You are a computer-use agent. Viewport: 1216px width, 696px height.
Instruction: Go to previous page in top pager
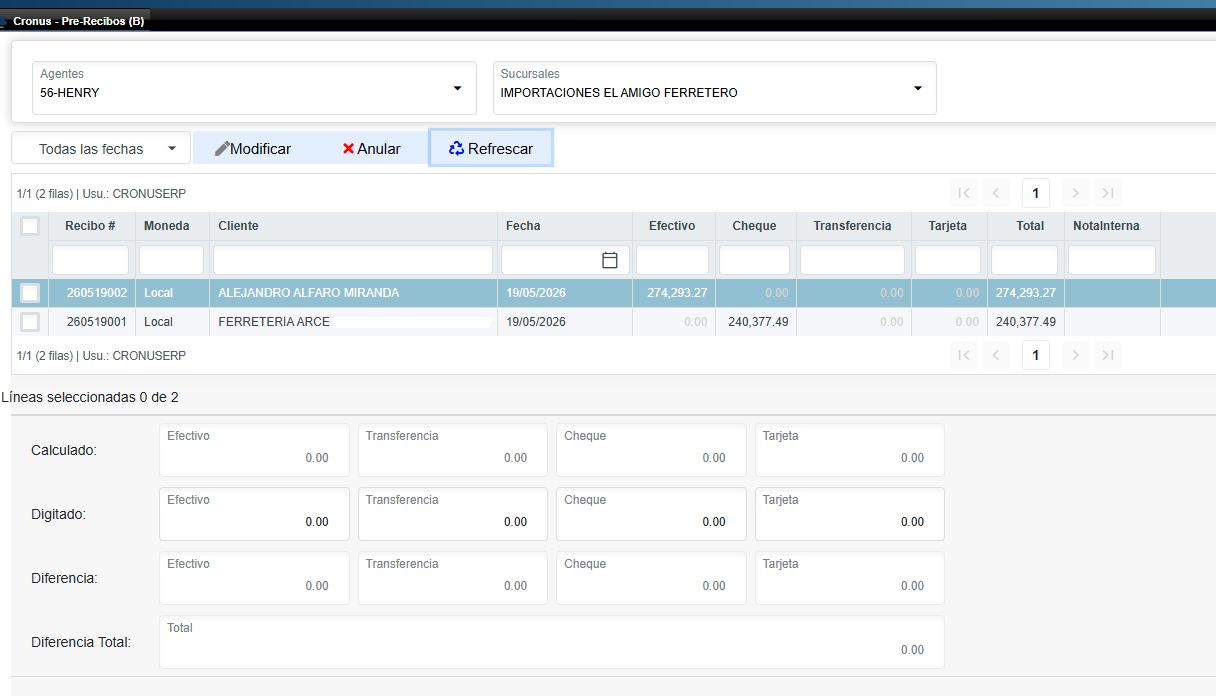[x=996, y=193]
